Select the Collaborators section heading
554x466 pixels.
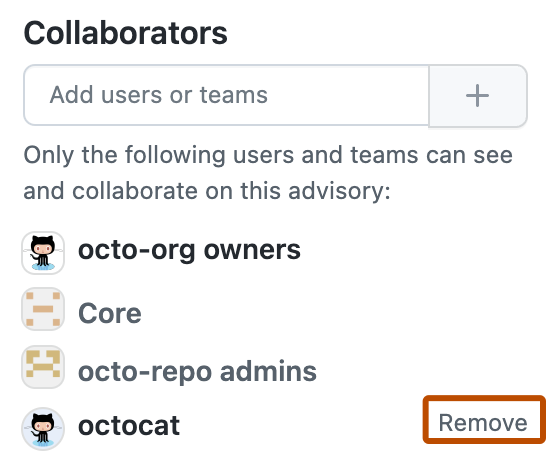click(x=125, y=33)
